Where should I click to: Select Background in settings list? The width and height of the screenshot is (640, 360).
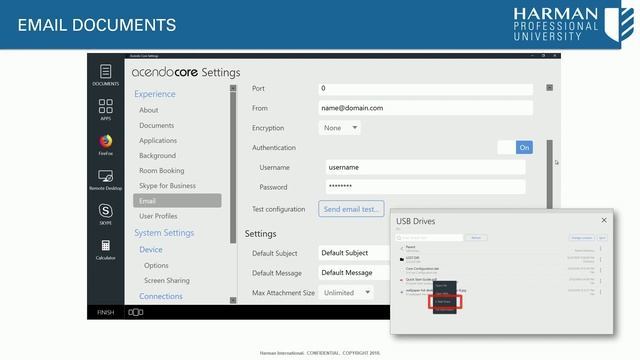pyautogui.click(x=157, y=156)
